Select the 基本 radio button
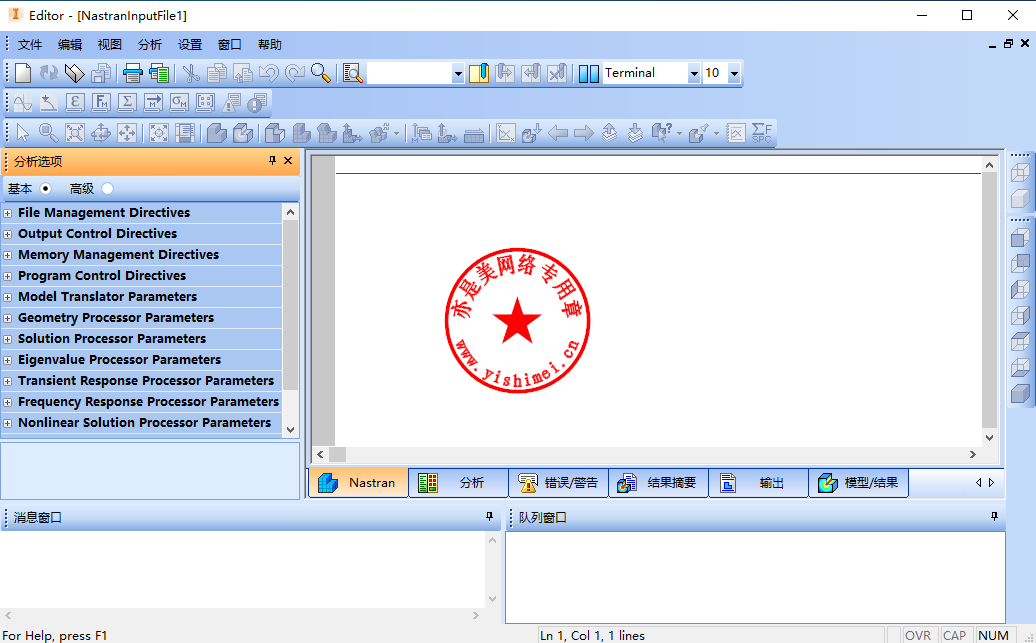This screenshot has width=1036, height=643. tap(46, 188)
